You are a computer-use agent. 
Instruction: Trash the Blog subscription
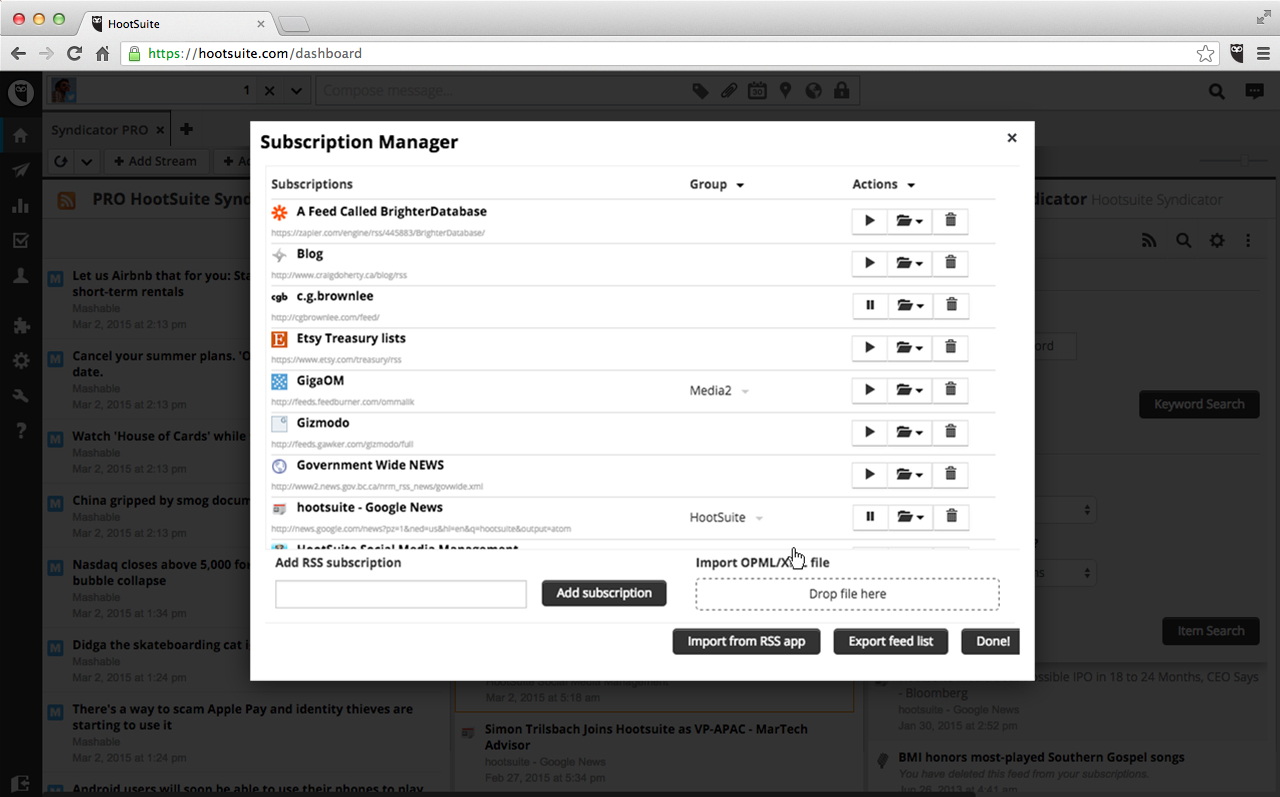950,263
